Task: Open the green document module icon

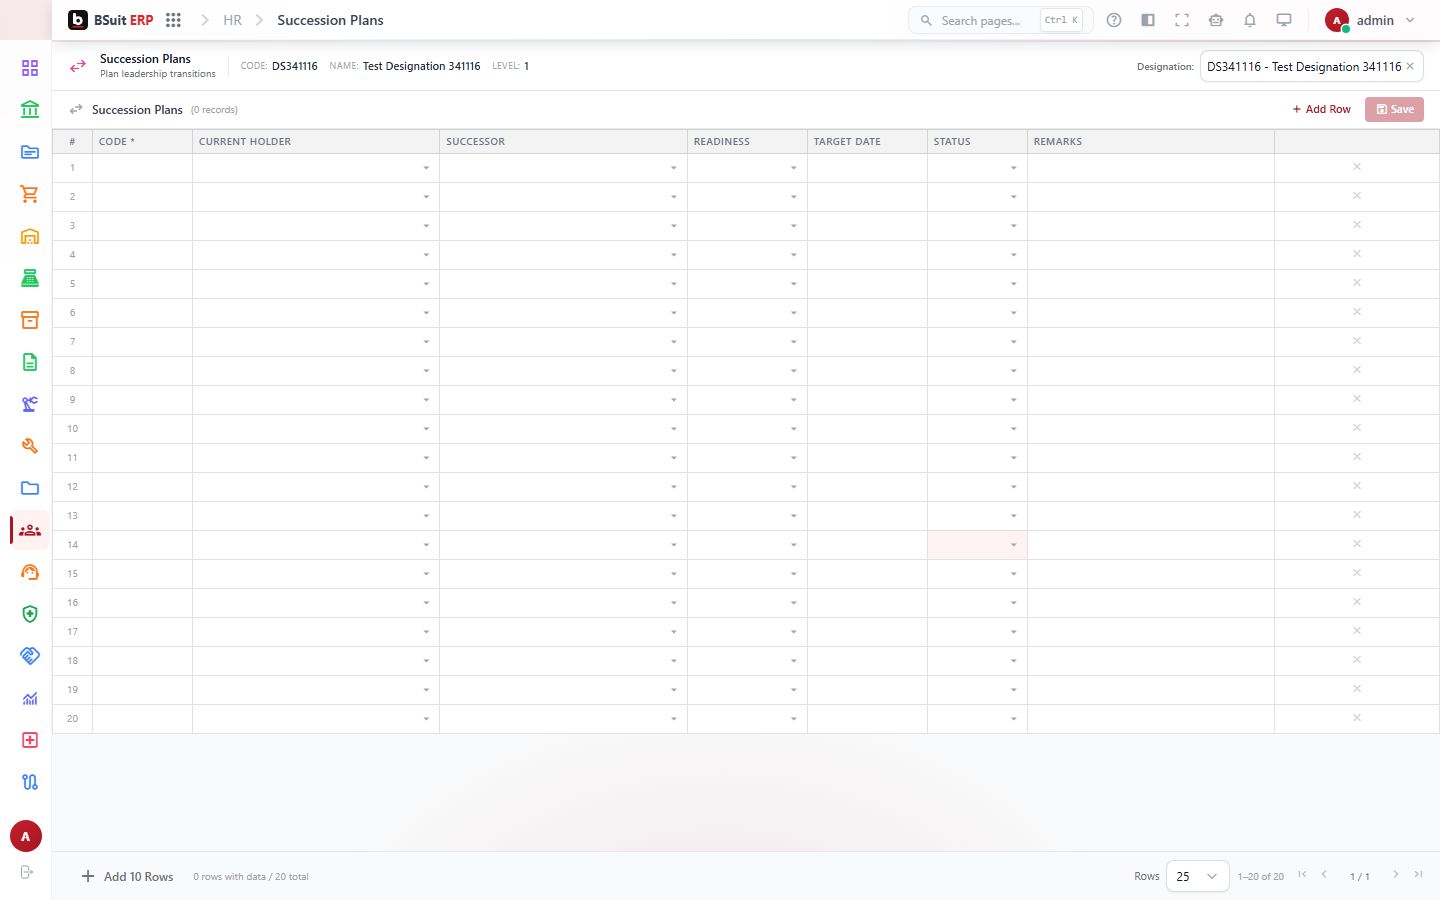Action: coord(30,362)
